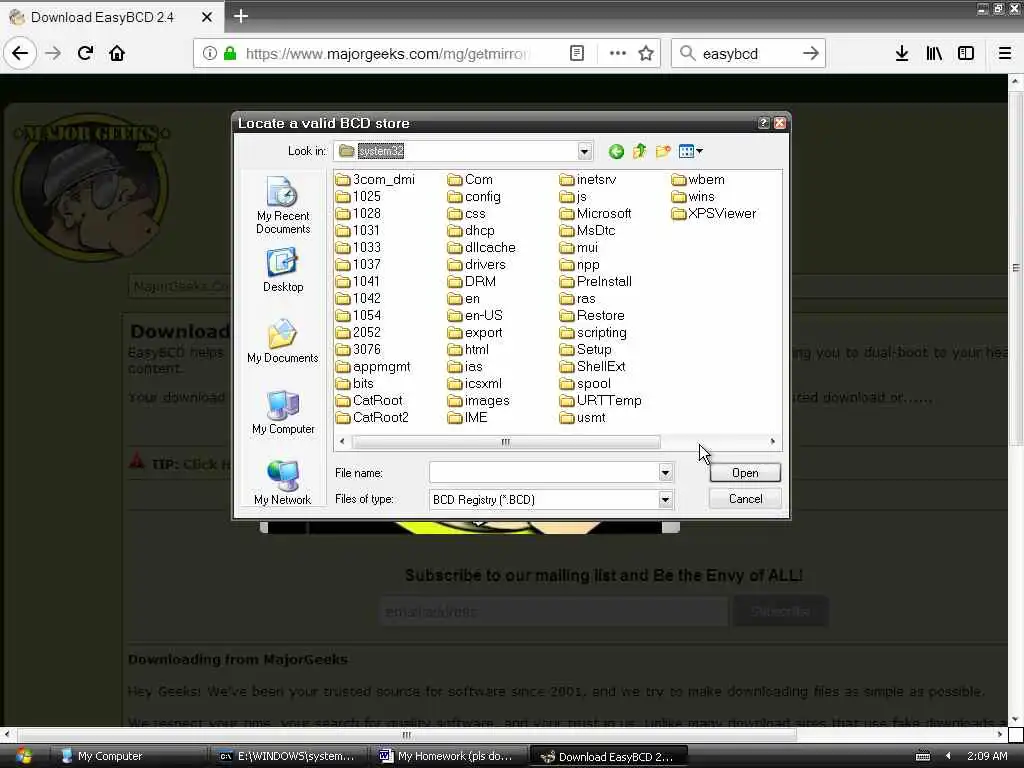Click the File name input field
The image size is (1024, 768).
point(543,472)
